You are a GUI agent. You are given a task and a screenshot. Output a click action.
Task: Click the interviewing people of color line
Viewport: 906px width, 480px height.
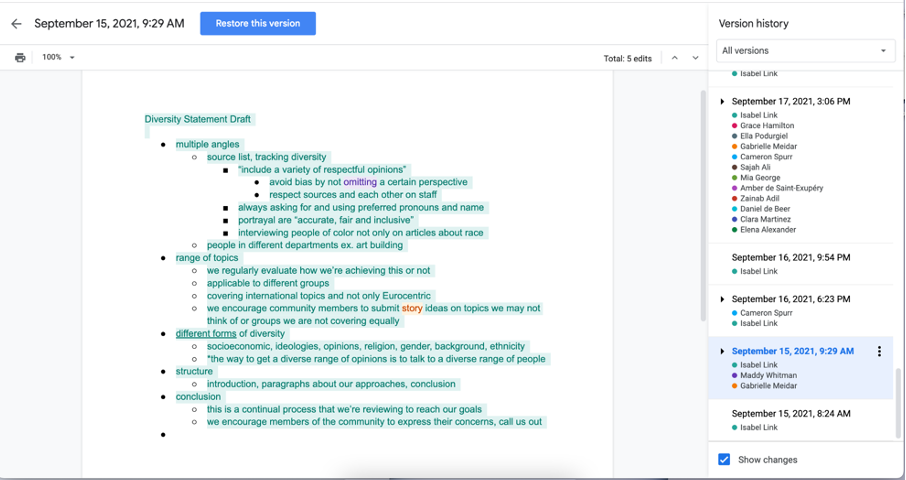tap(361, 233)
